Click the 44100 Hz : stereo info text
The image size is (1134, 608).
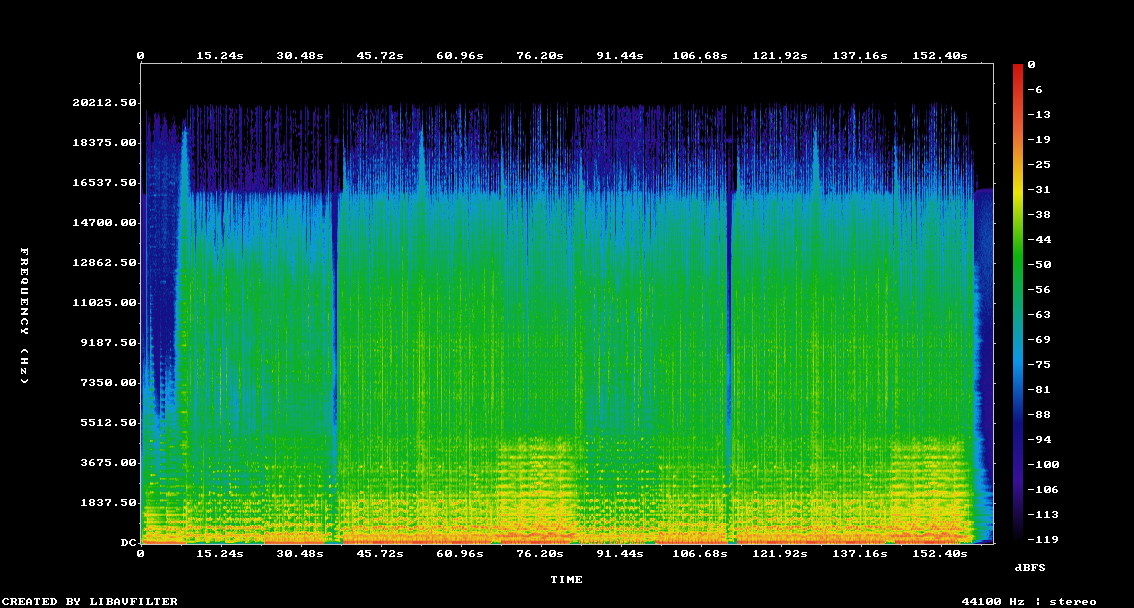tap(1028, 601)
